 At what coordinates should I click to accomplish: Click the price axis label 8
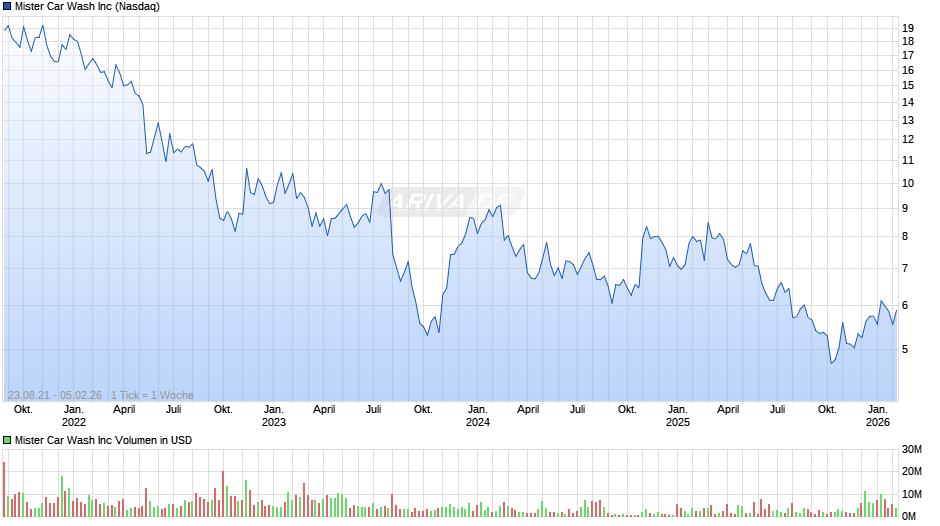tap(905, 237)
